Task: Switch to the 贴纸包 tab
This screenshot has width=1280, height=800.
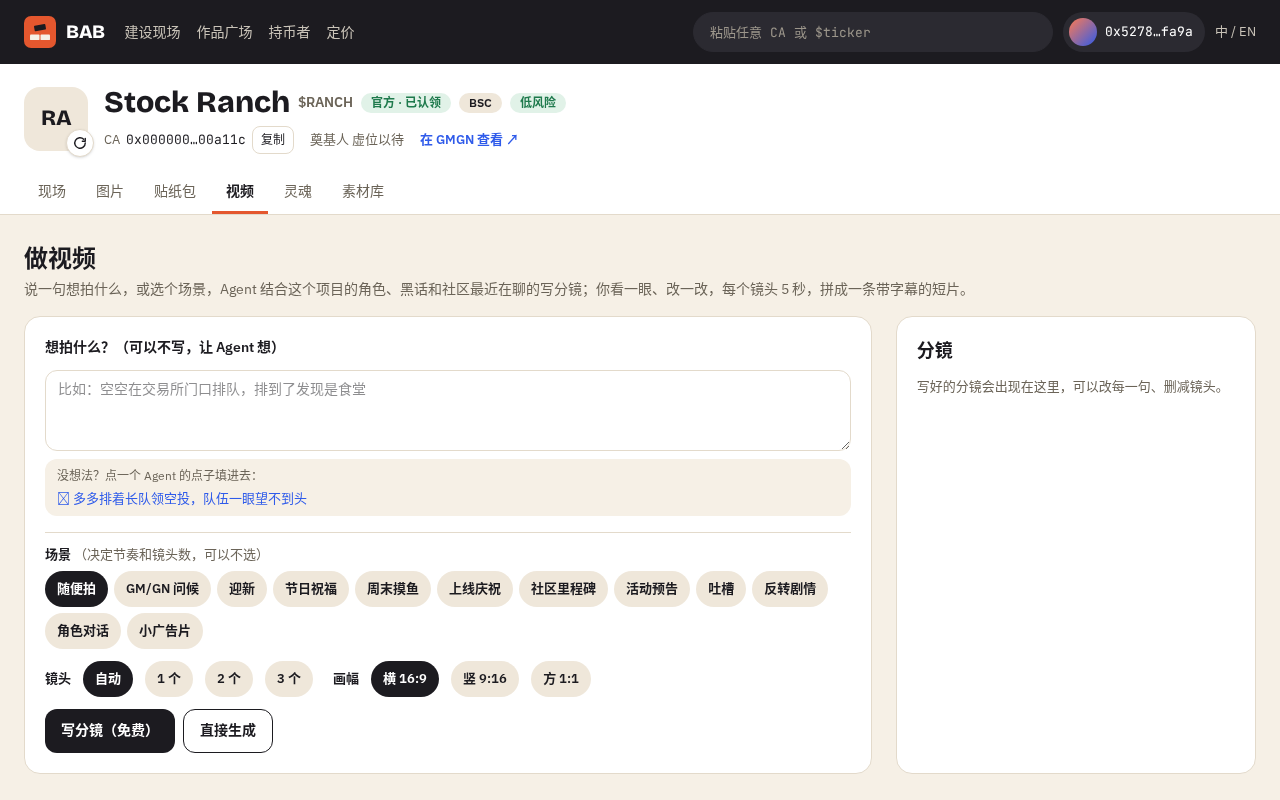Action: tap(175, 191)
